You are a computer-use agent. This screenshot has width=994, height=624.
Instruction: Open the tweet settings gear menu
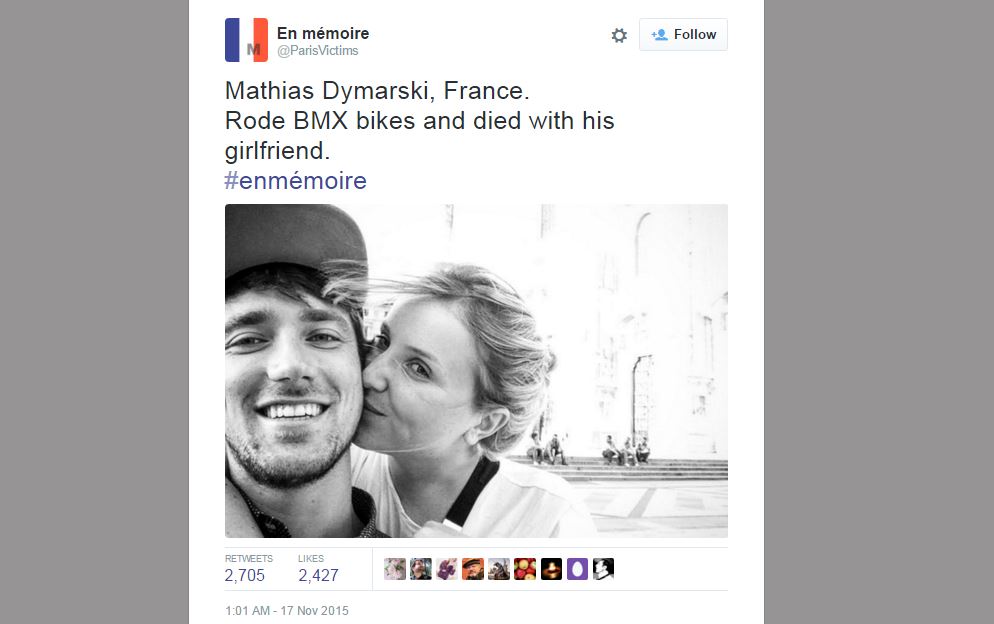coord(619,35)
